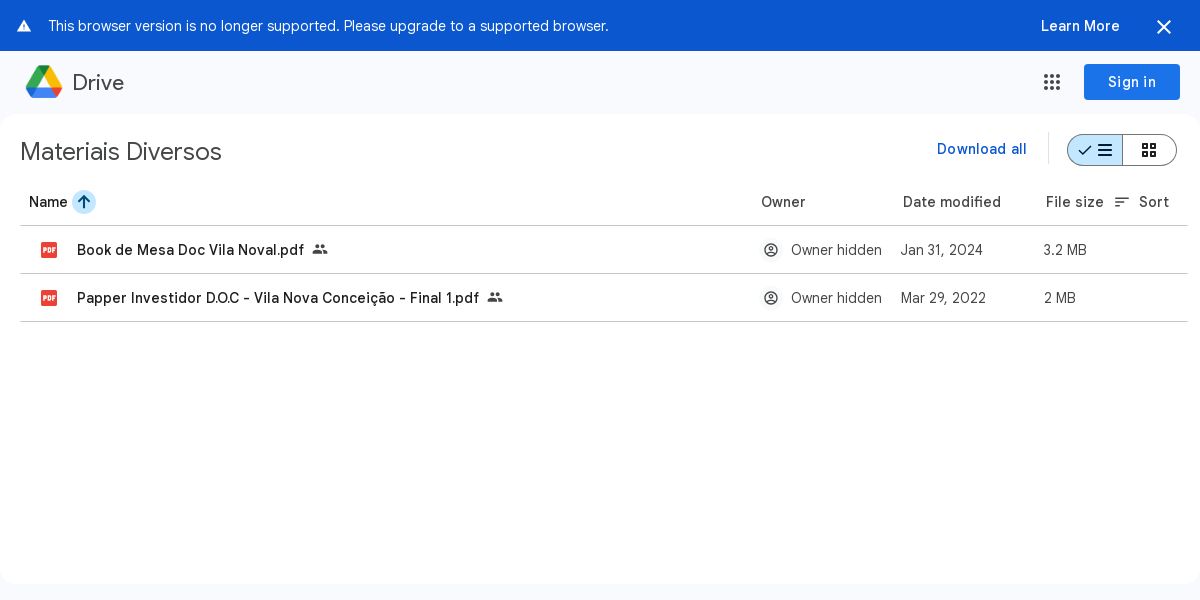Click the Google Drive logo icon
This screenshot has width=1200, height=600.
(44, 82)
